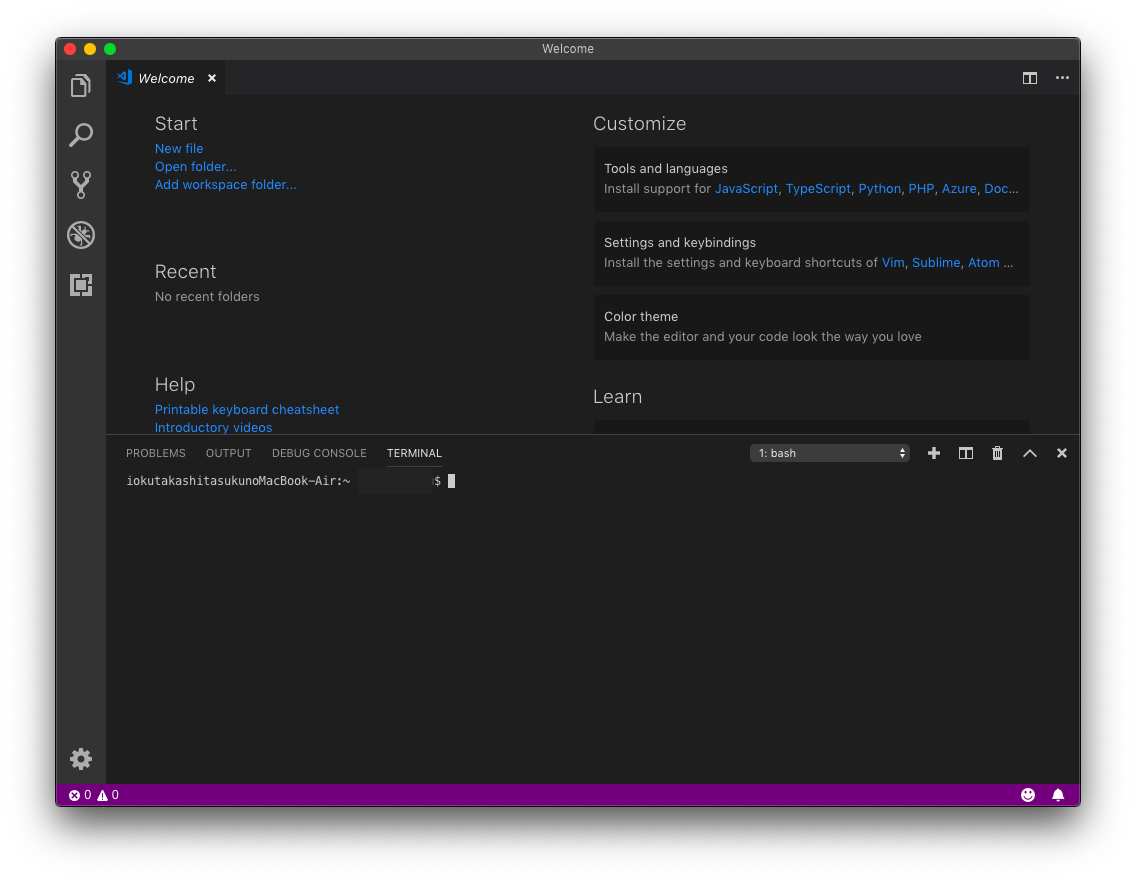The image size is (1136, 880).
Task: Select the Search icon in activity bar
Action: pyautogui.click(x=81, y=135)
